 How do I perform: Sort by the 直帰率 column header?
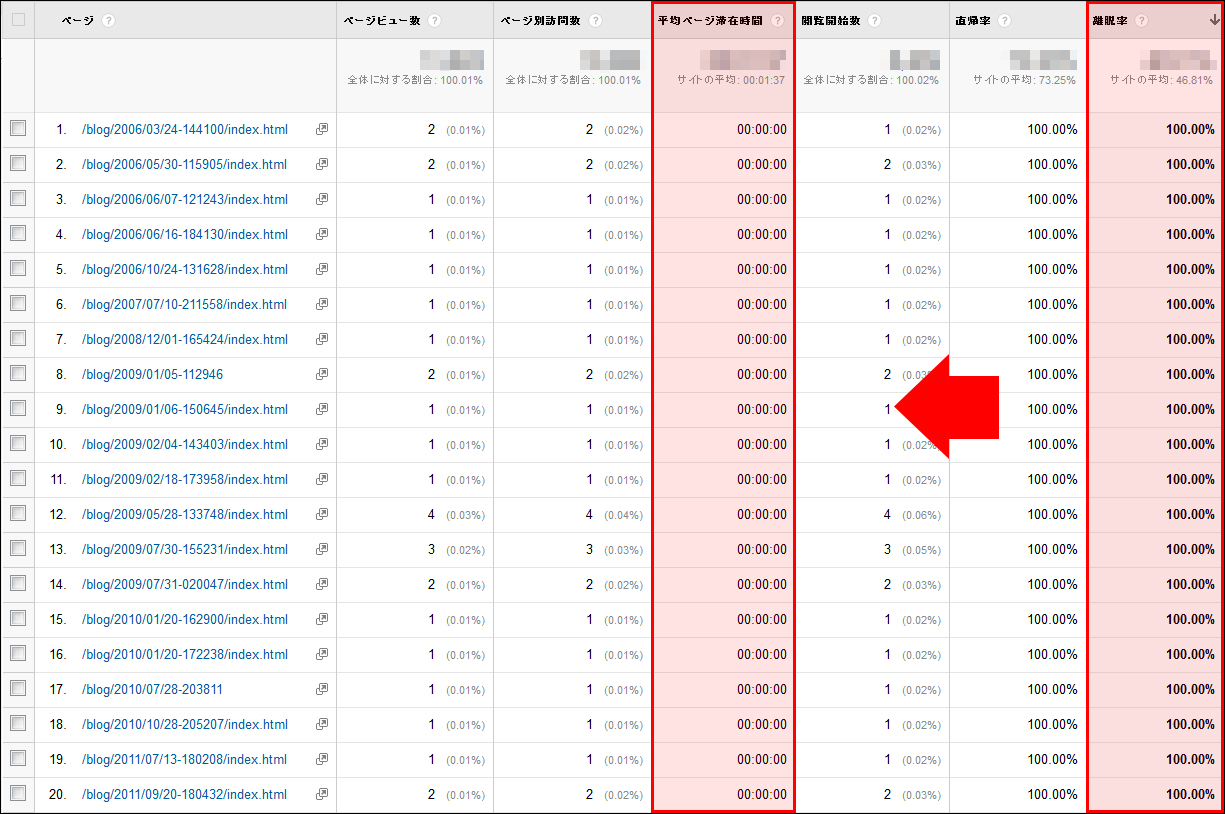point(975,21)
